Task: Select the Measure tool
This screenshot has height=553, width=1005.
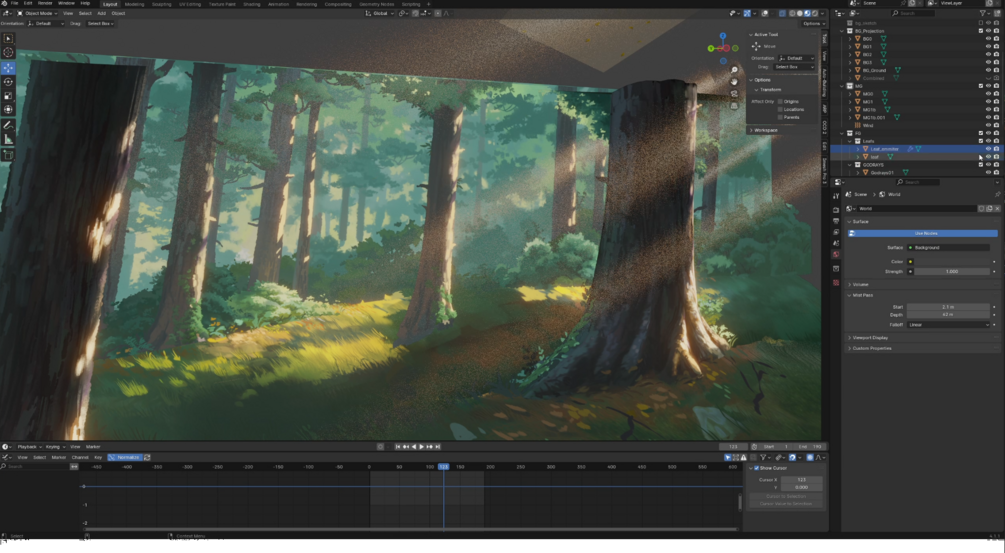Action: tap(8, 139)
